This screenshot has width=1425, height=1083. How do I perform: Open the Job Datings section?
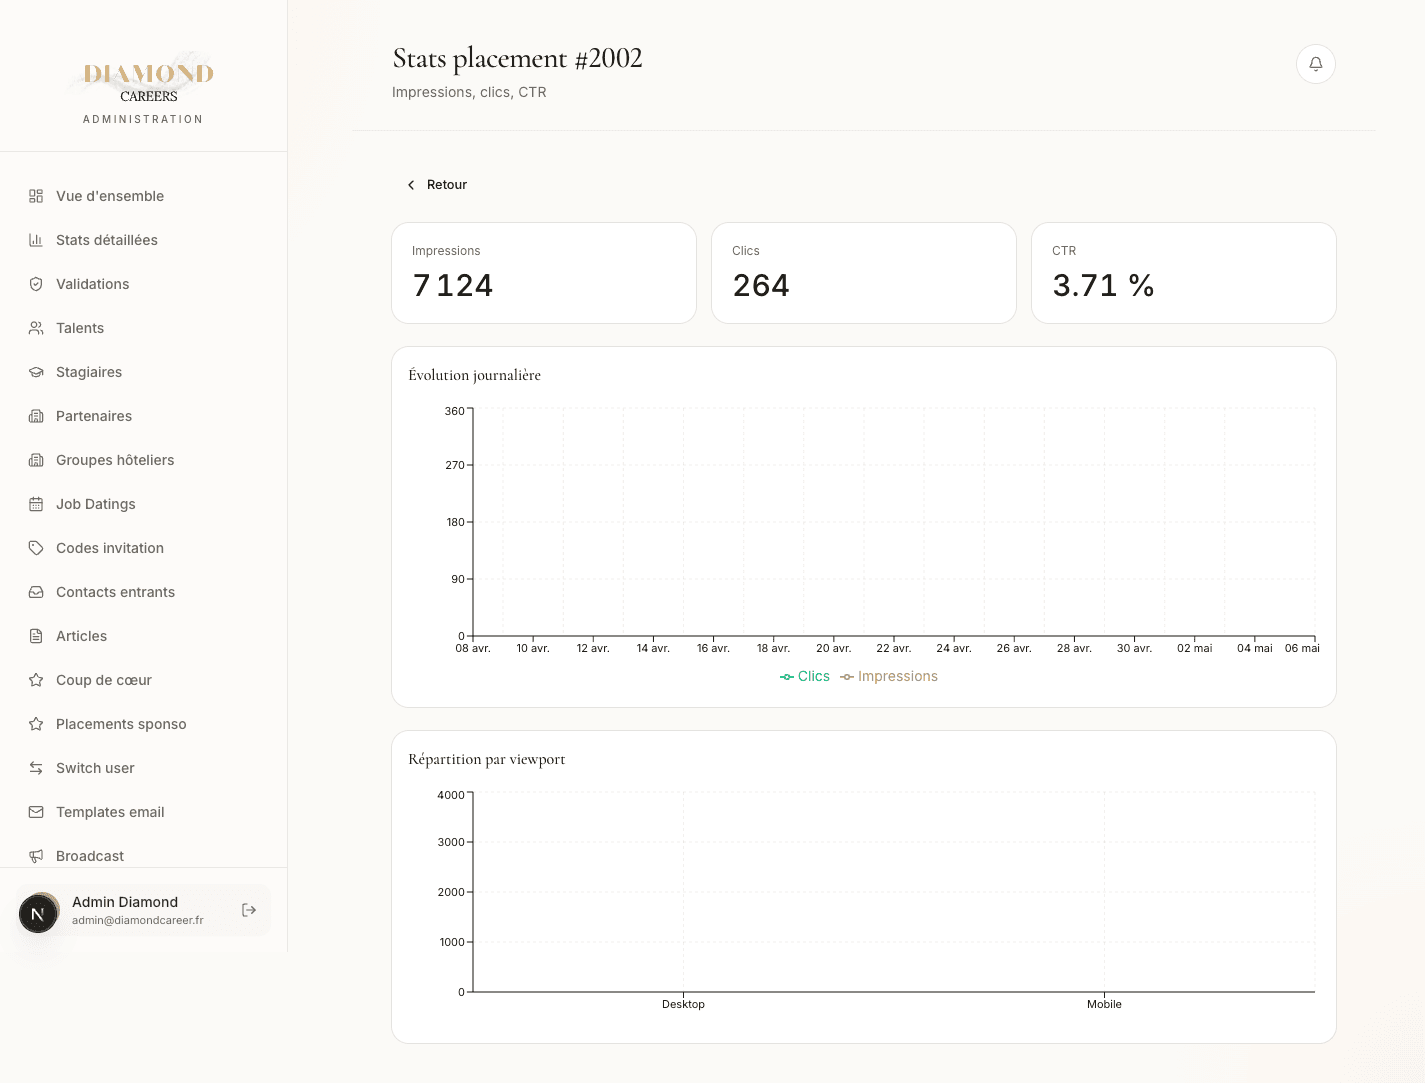point(144,504)
